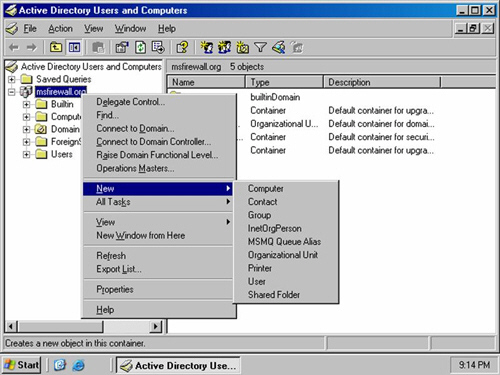Expand the Computers tree node
This screenshot has height=375, width=500.
click(27, 117)
